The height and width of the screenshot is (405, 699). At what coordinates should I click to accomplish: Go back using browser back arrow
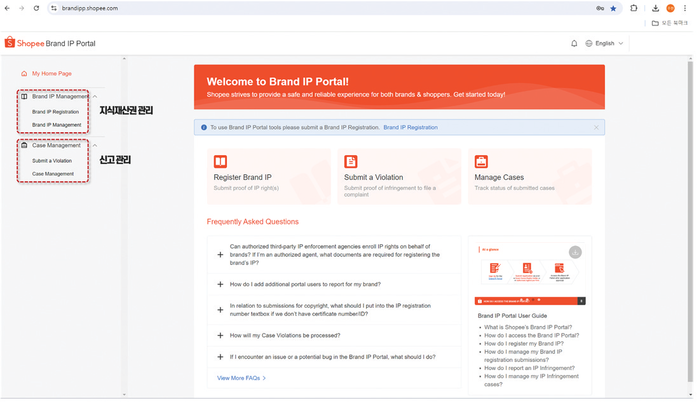[x=7, y=8]
